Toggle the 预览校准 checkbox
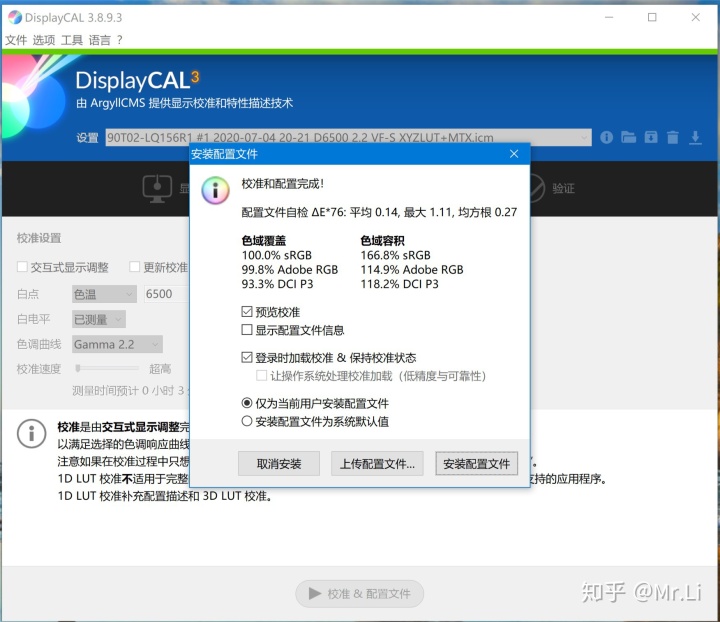 tap(247, 312)
